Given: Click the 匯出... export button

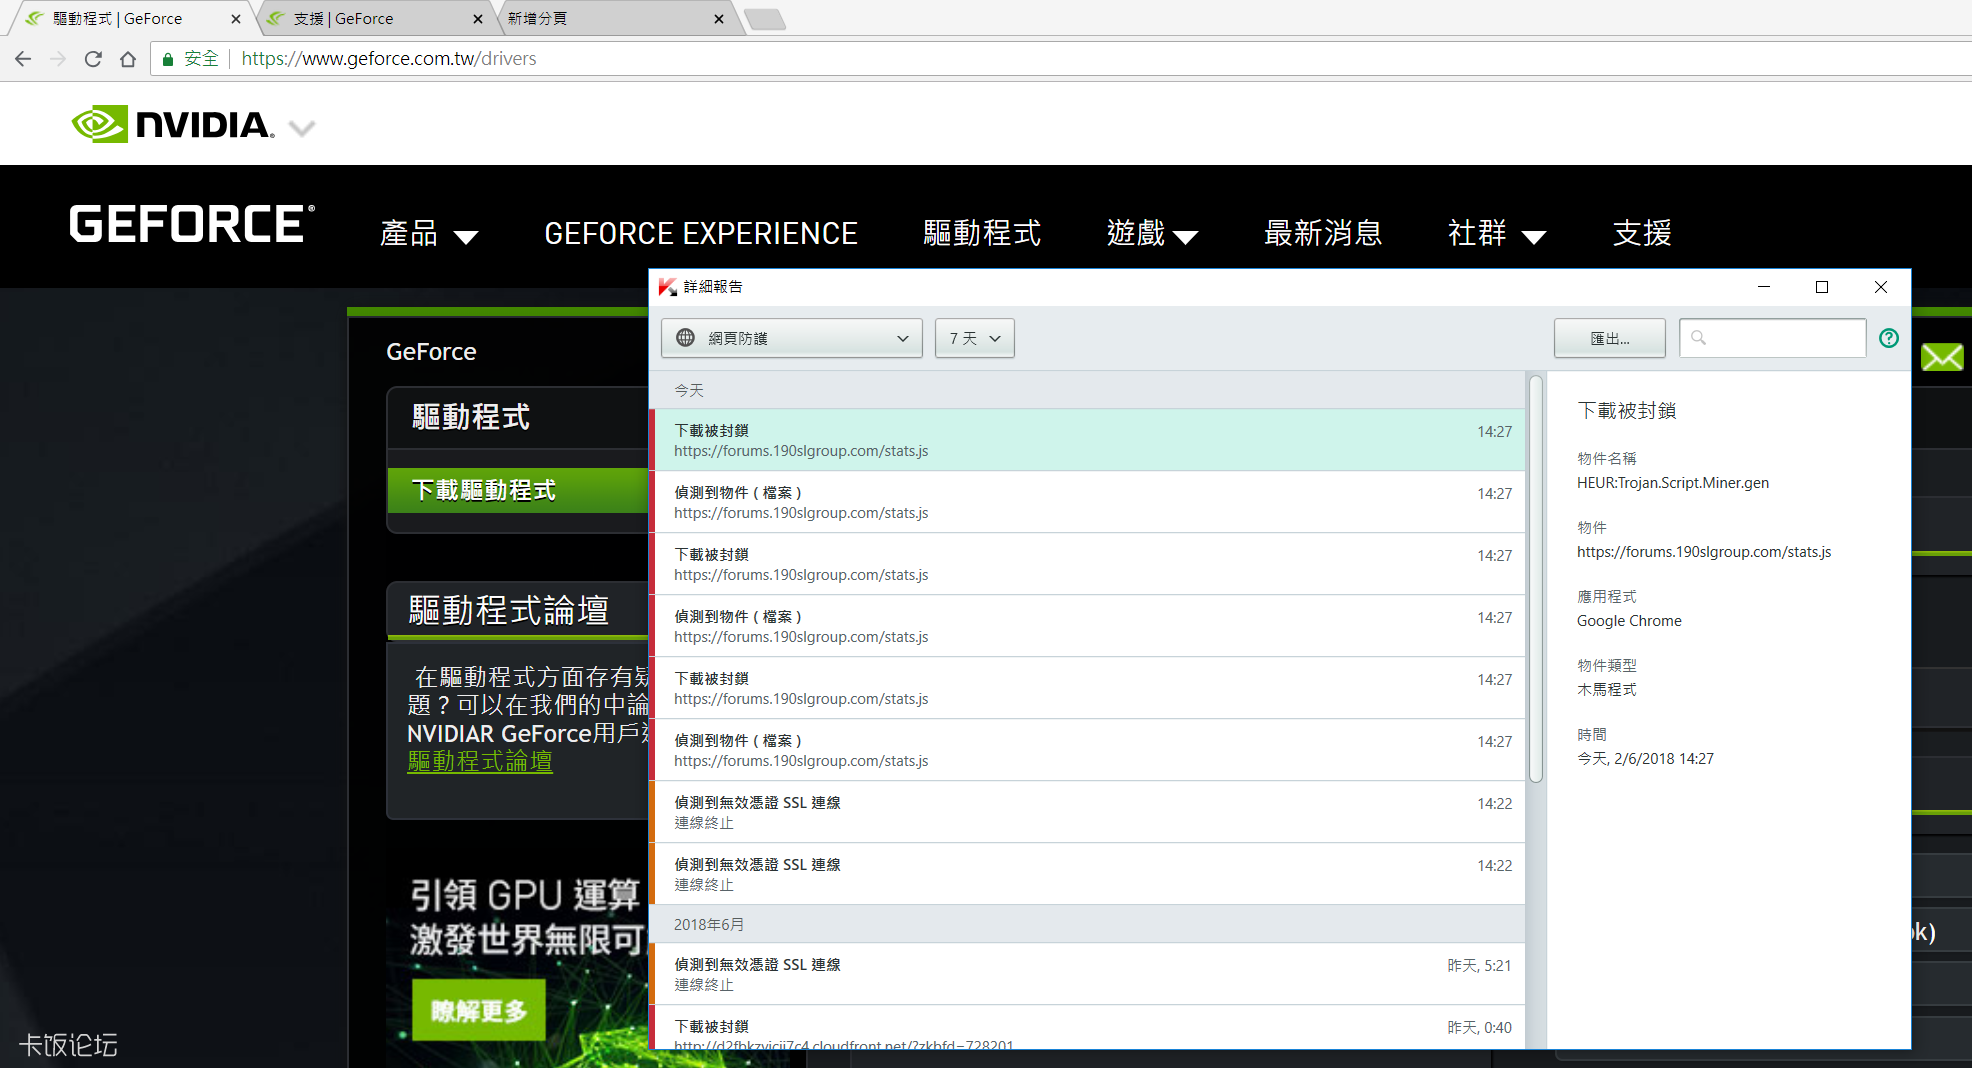Looking at the screenshot, I should click(x=1610, y=338).
